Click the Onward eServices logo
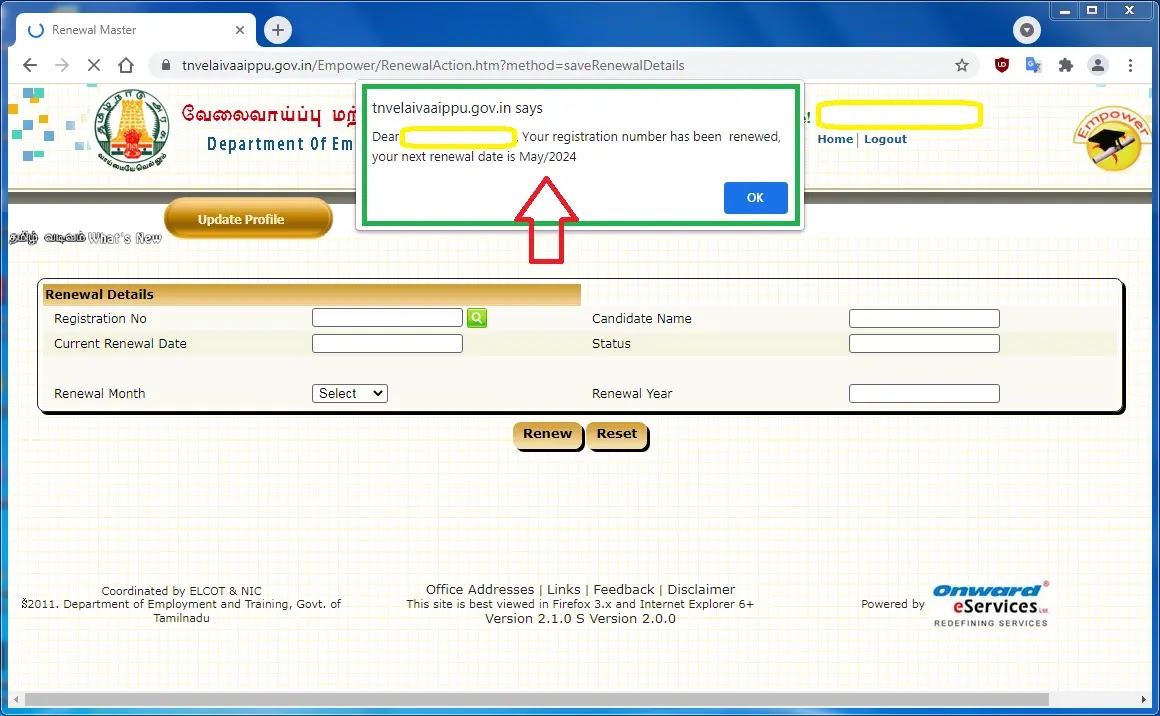1160x716 pixels. tap(991, 604)
